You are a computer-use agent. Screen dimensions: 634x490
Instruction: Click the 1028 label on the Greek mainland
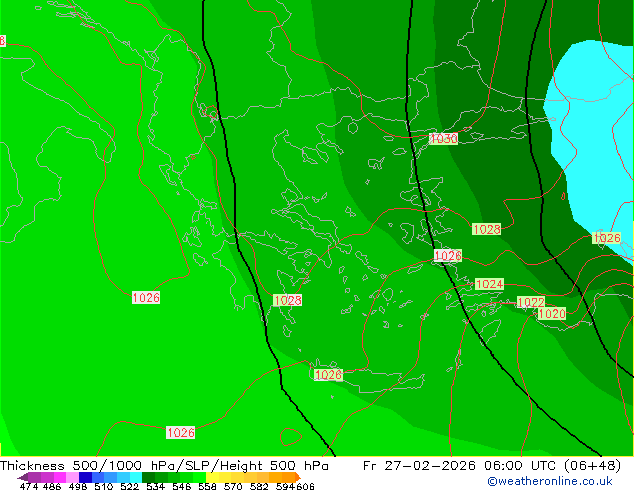click(287, 300)
